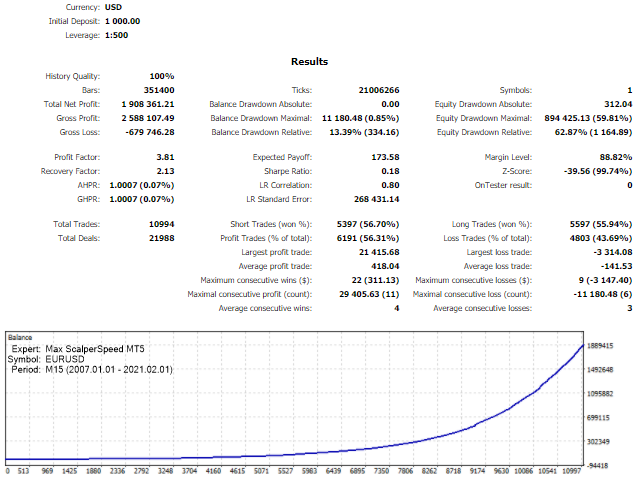Select the Profit Factor value 3.81
The height and width of the screenshot is (480, 640).
point(165,157)
